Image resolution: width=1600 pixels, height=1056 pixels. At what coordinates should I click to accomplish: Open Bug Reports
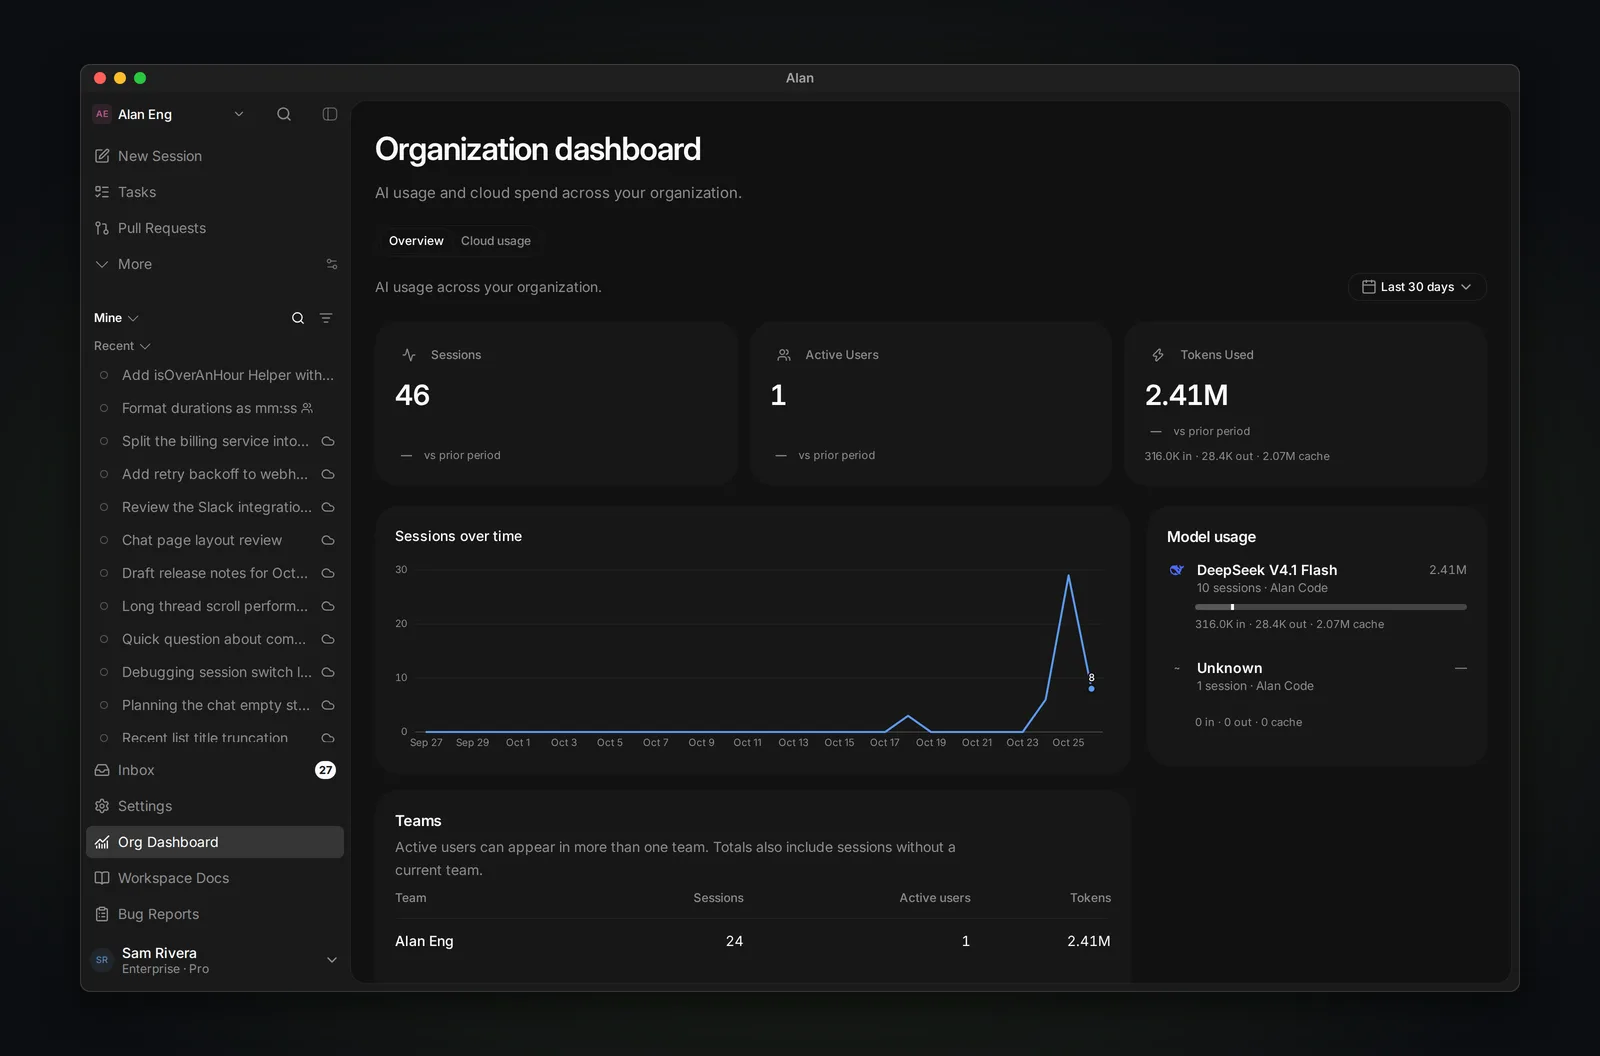click(x=215, y=914)
